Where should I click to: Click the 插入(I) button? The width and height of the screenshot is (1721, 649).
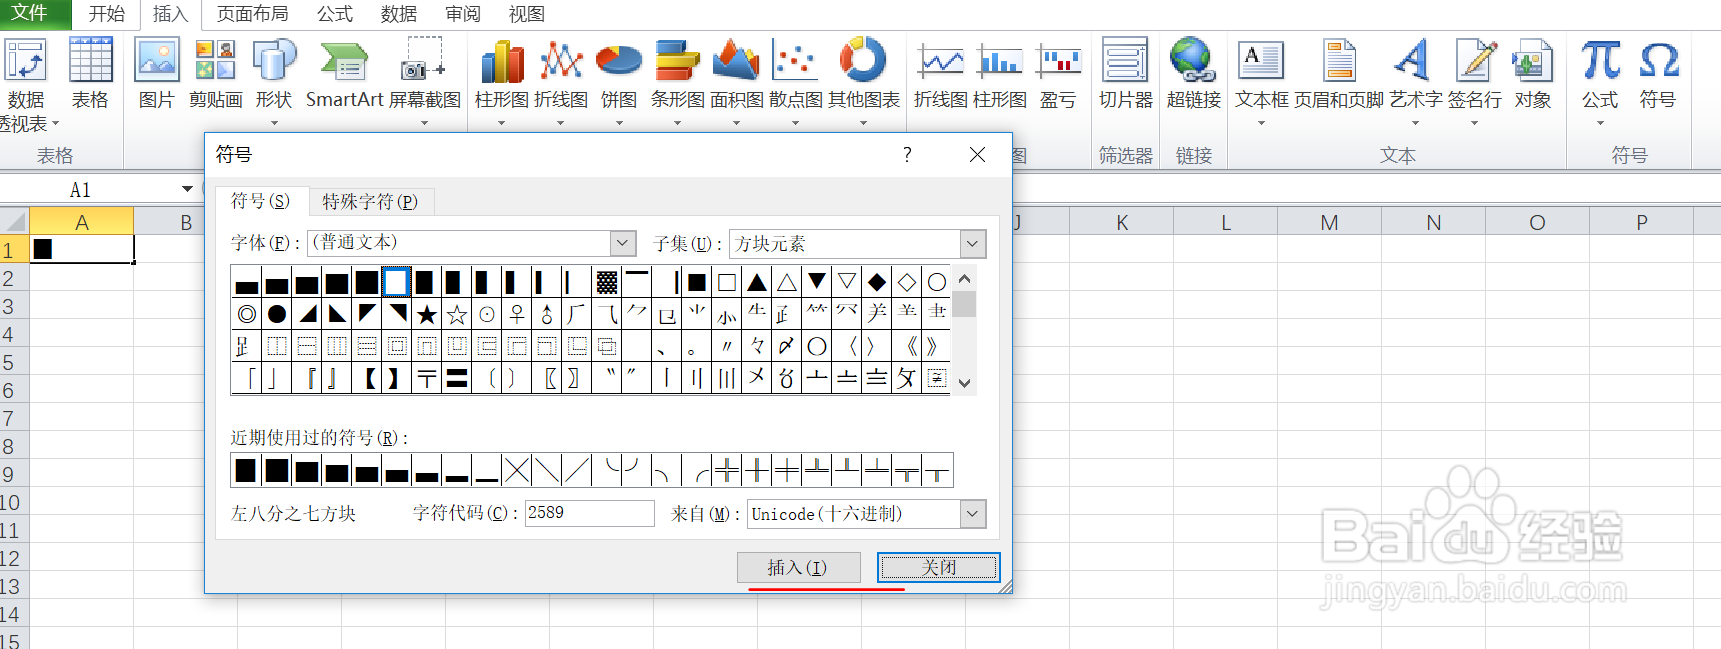click(x=798, y=568)
